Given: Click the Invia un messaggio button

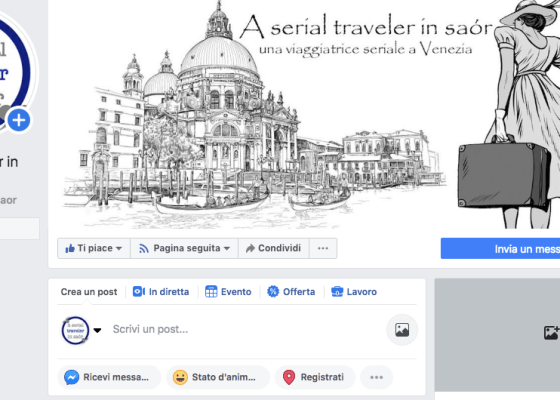Looking at the screenshot, I should point(500,249).
